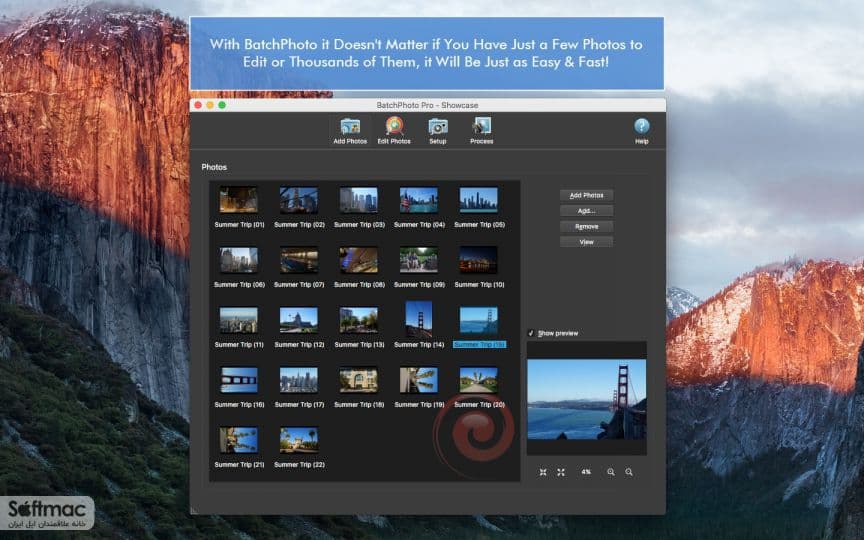Select the Summer Trip (03) photo thumbnail

359,199
